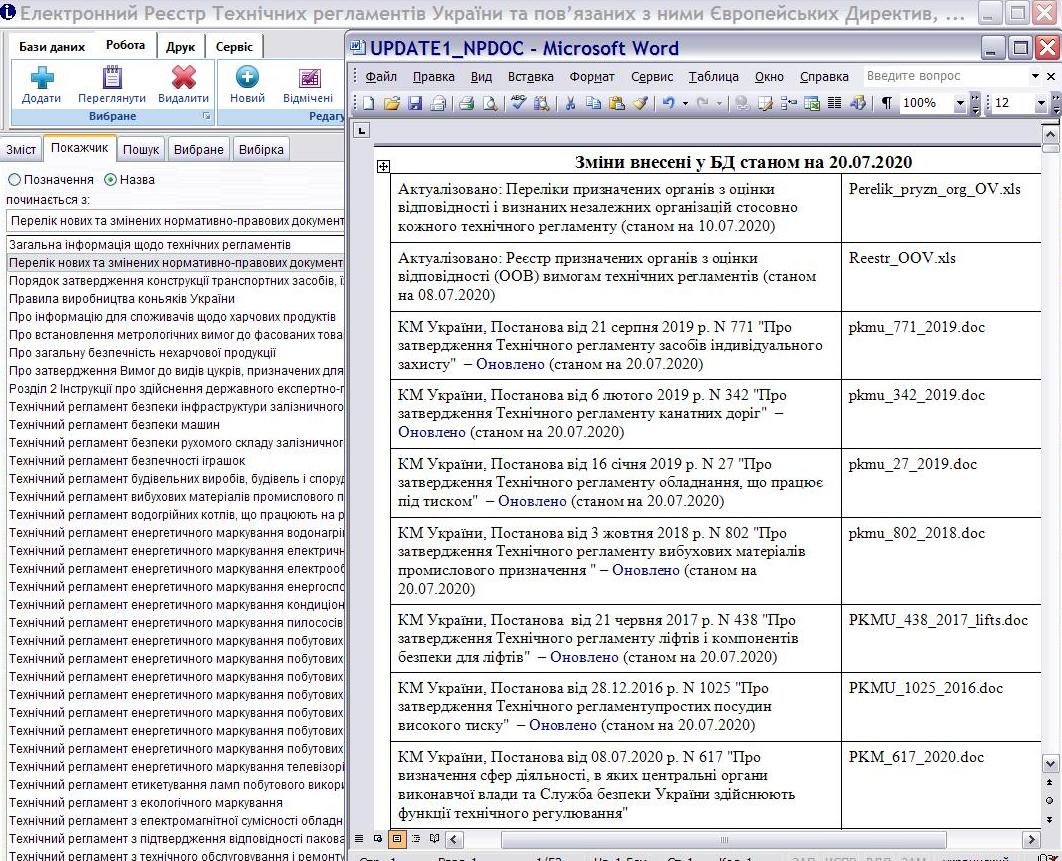Image resolution: width=1062 pixels, height=861 pixels.
Task: Open the Правка menu
Action: pos(433,77)
